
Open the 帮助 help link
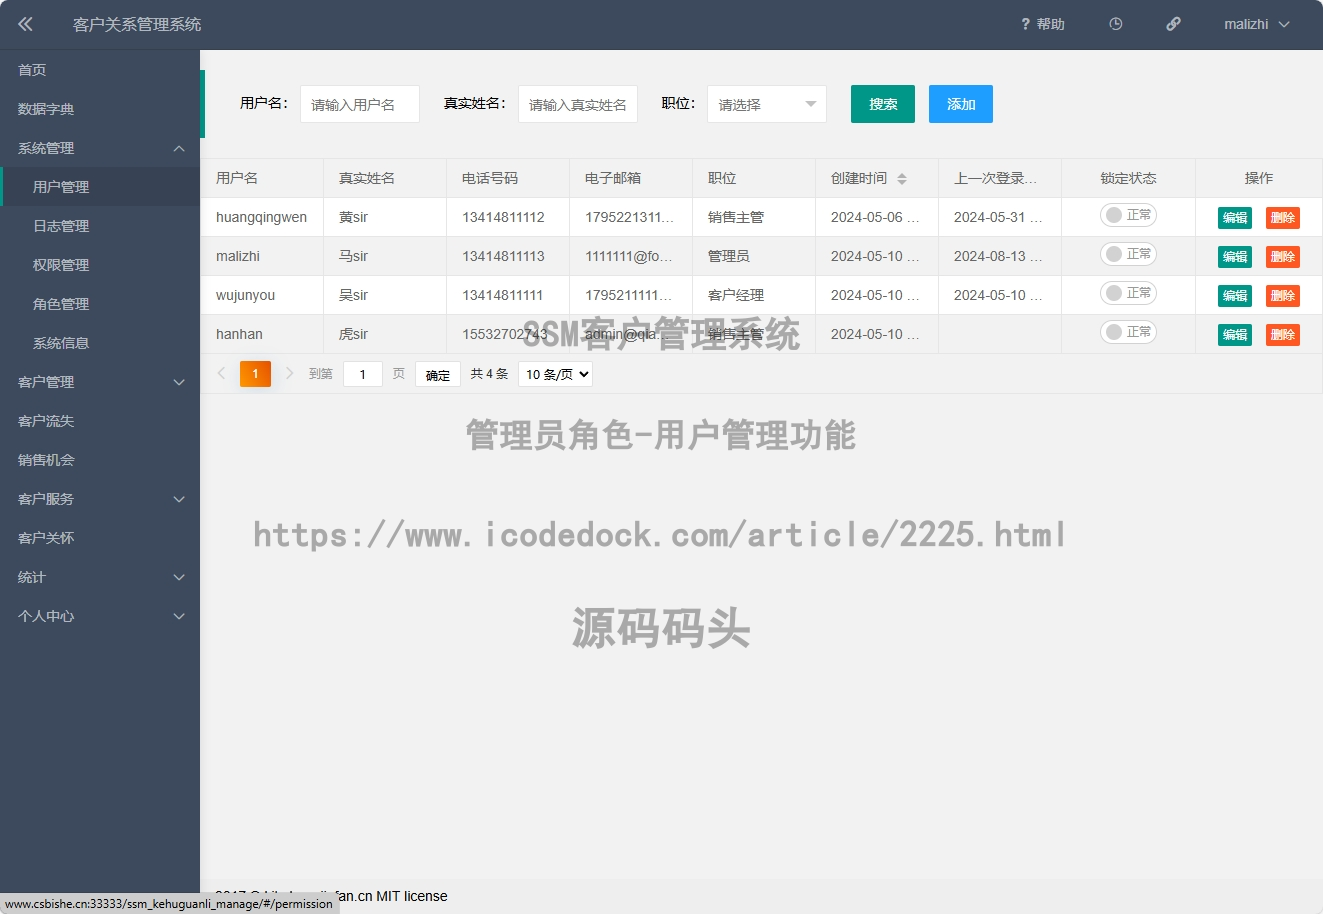(1043, 24)
